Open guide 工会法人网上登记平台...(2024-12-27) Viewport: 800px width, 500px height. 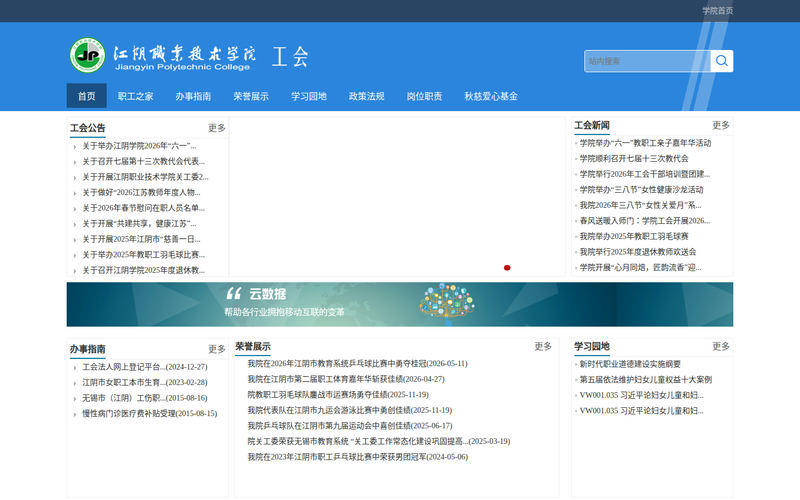[145, 367]
